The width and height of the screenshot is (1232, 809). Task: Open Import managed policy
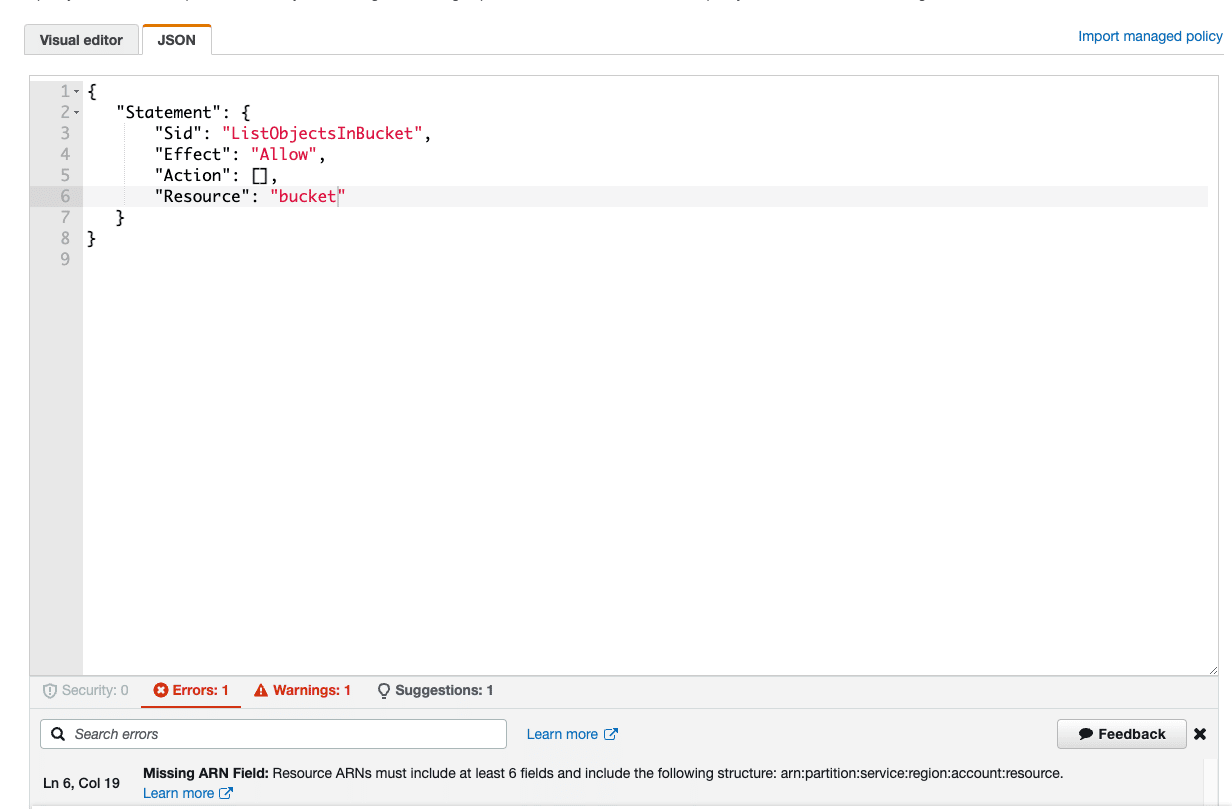click(1149, 36)
